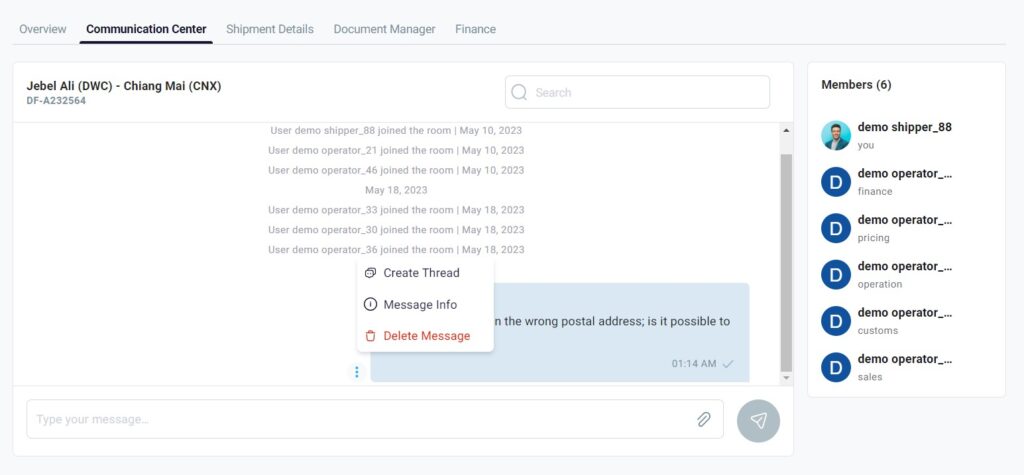Choose Delete Message from context menu

(425, 336)
